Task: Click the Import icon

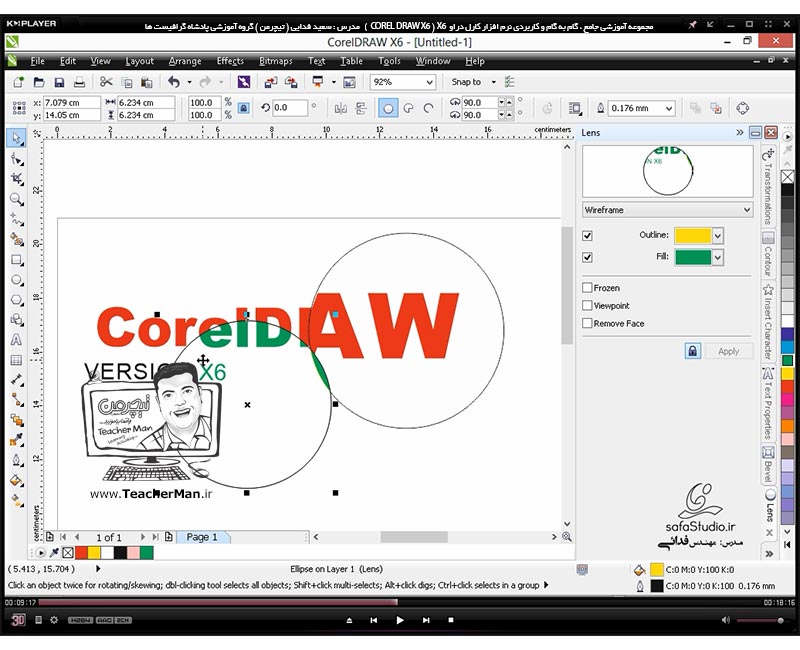Action: 270,82
